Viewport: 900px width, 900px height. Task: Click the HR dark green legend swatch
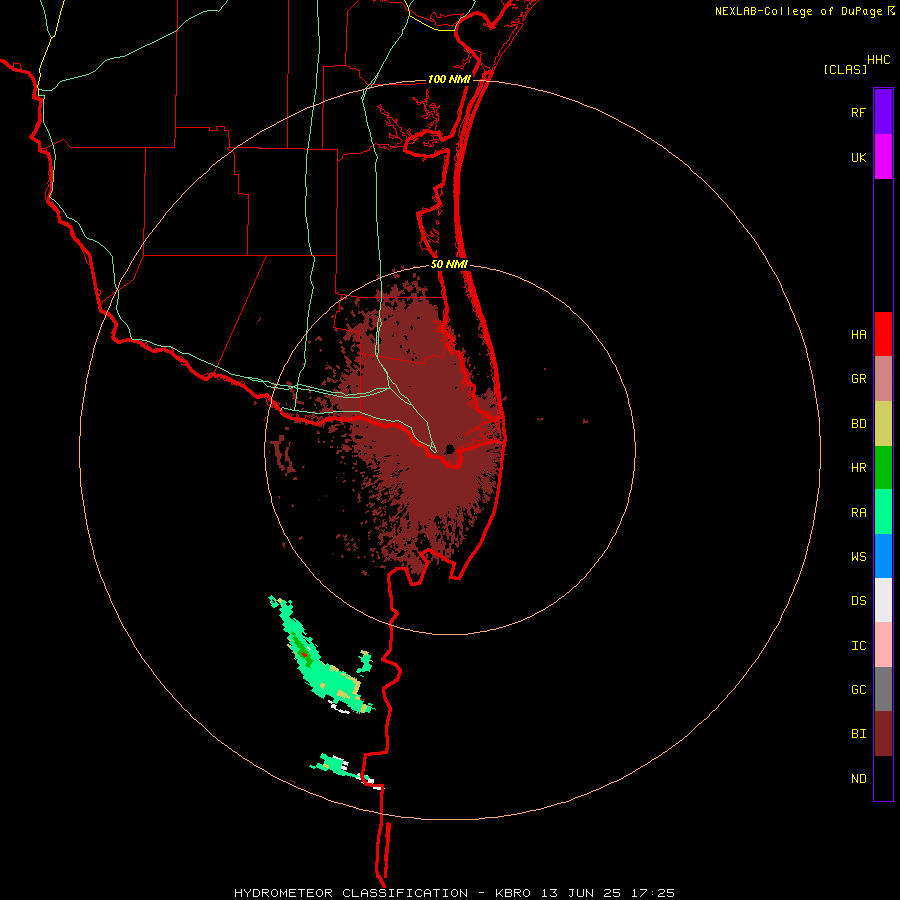tap(883, 468)
